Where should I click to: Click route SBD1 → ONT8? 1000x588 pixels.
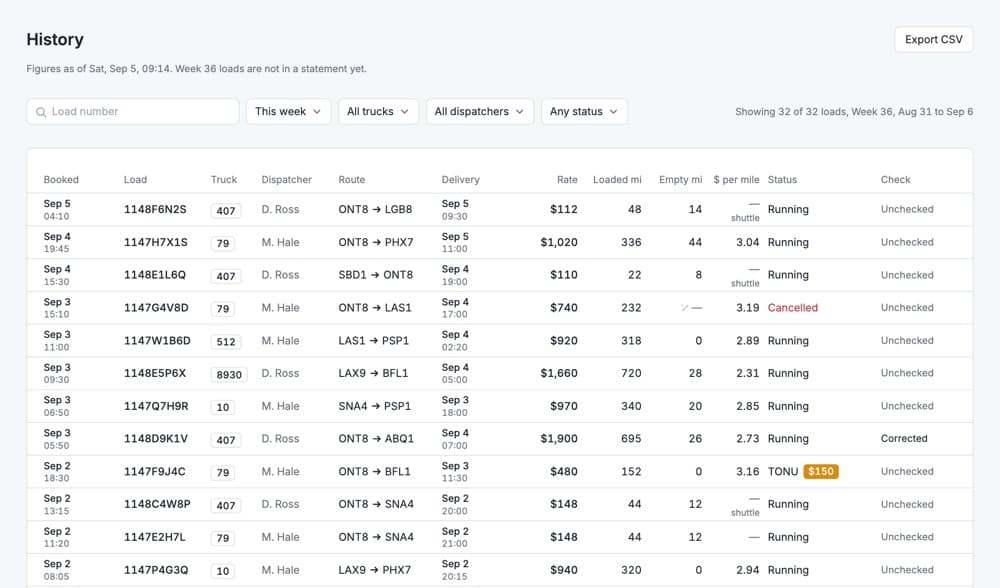click(x=376, y=275)
